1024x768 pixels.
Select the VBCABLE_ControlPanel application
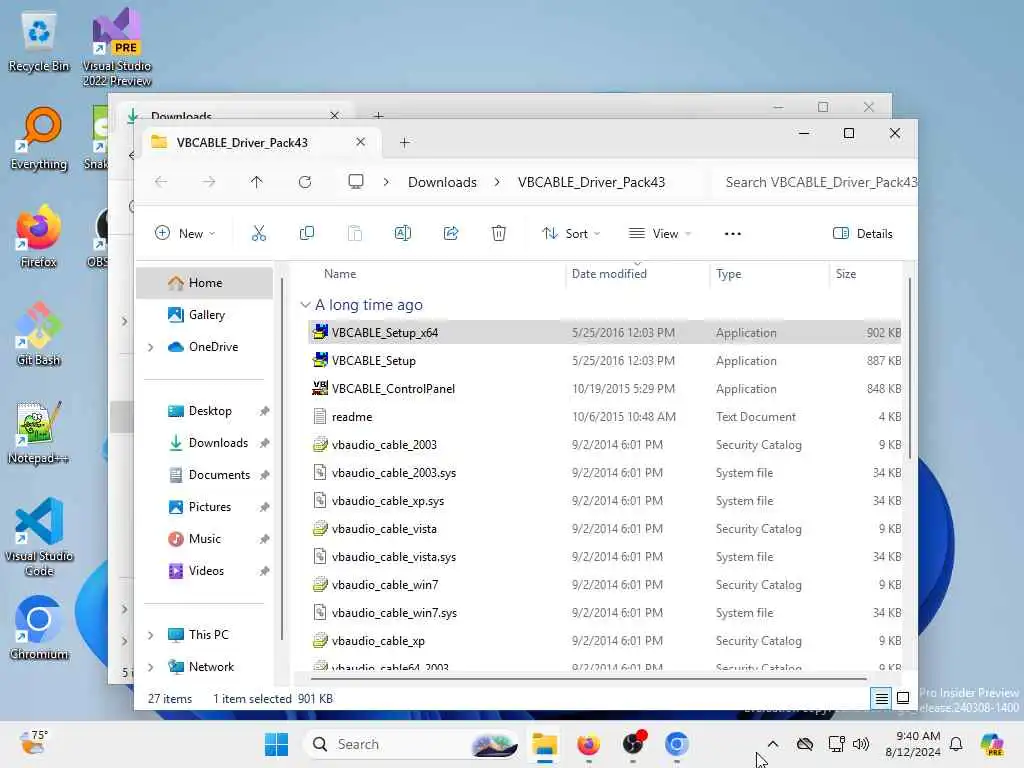pos(604,389)
